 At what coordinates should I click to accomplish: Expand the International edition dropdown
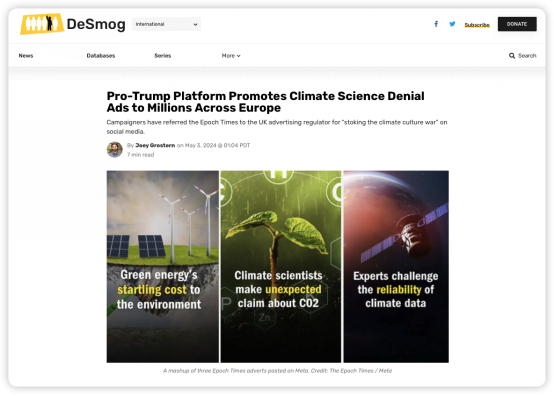(166, 24)
